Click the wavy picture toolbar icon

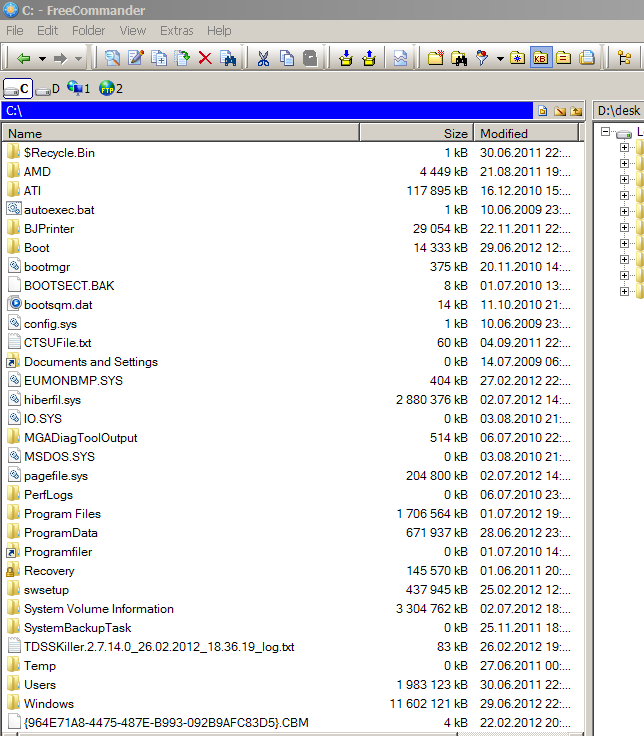point(400,58)
